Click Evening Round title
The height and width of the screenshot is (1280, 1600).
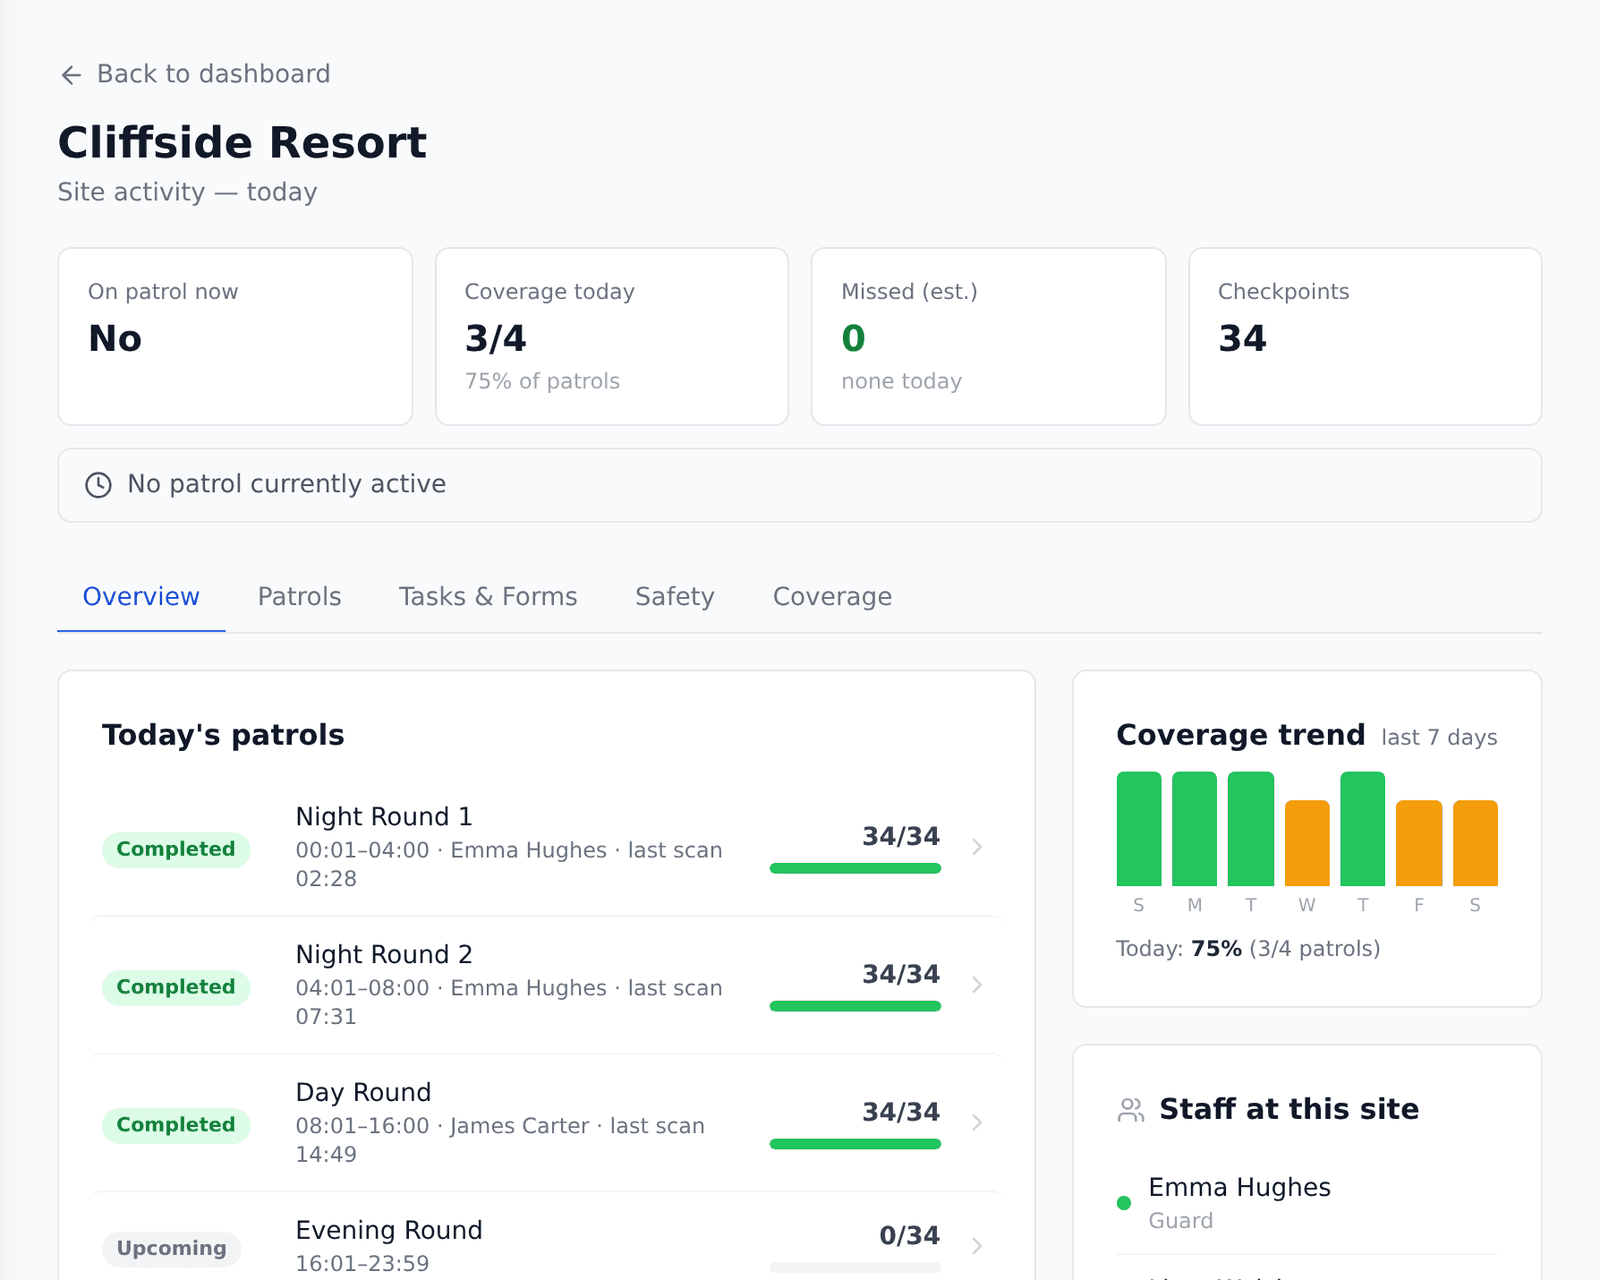(389, 1231)
